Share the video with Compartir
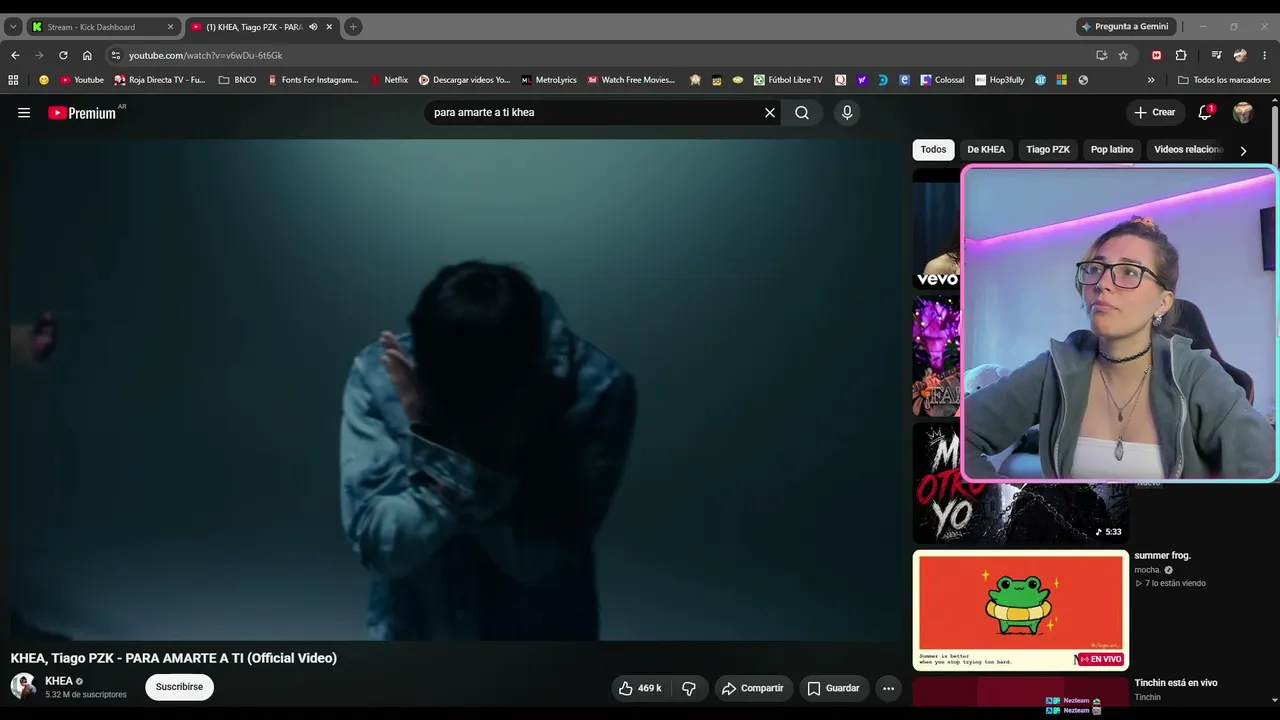Viewport: 1280px width, 720px height. 752,688
